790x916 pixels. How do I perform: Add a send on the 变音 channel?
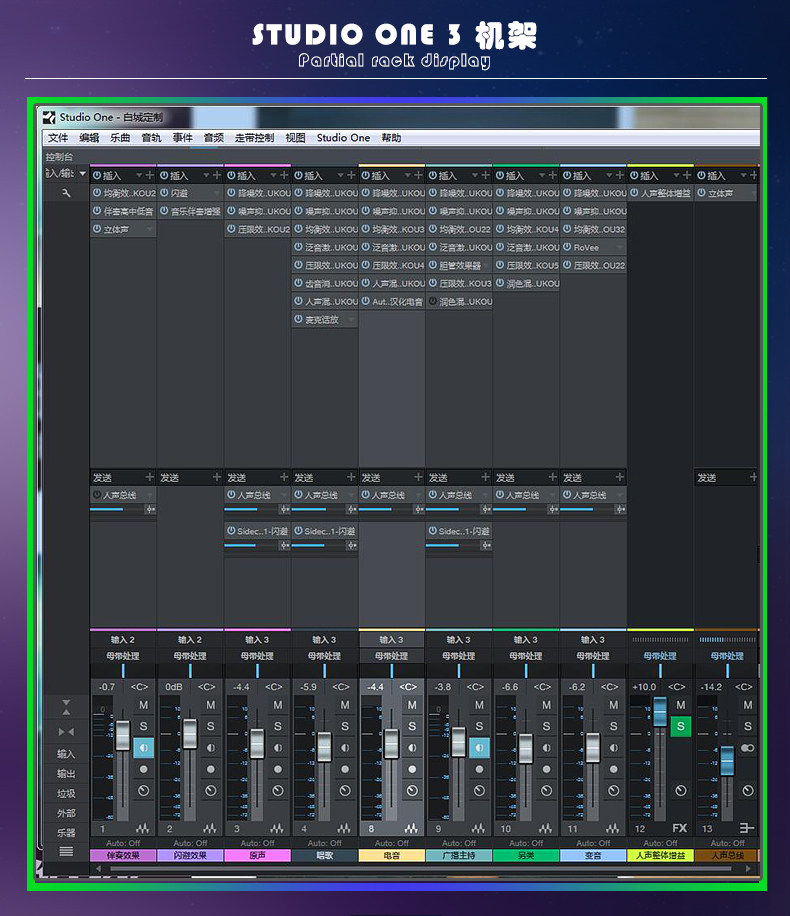point(620,477)
